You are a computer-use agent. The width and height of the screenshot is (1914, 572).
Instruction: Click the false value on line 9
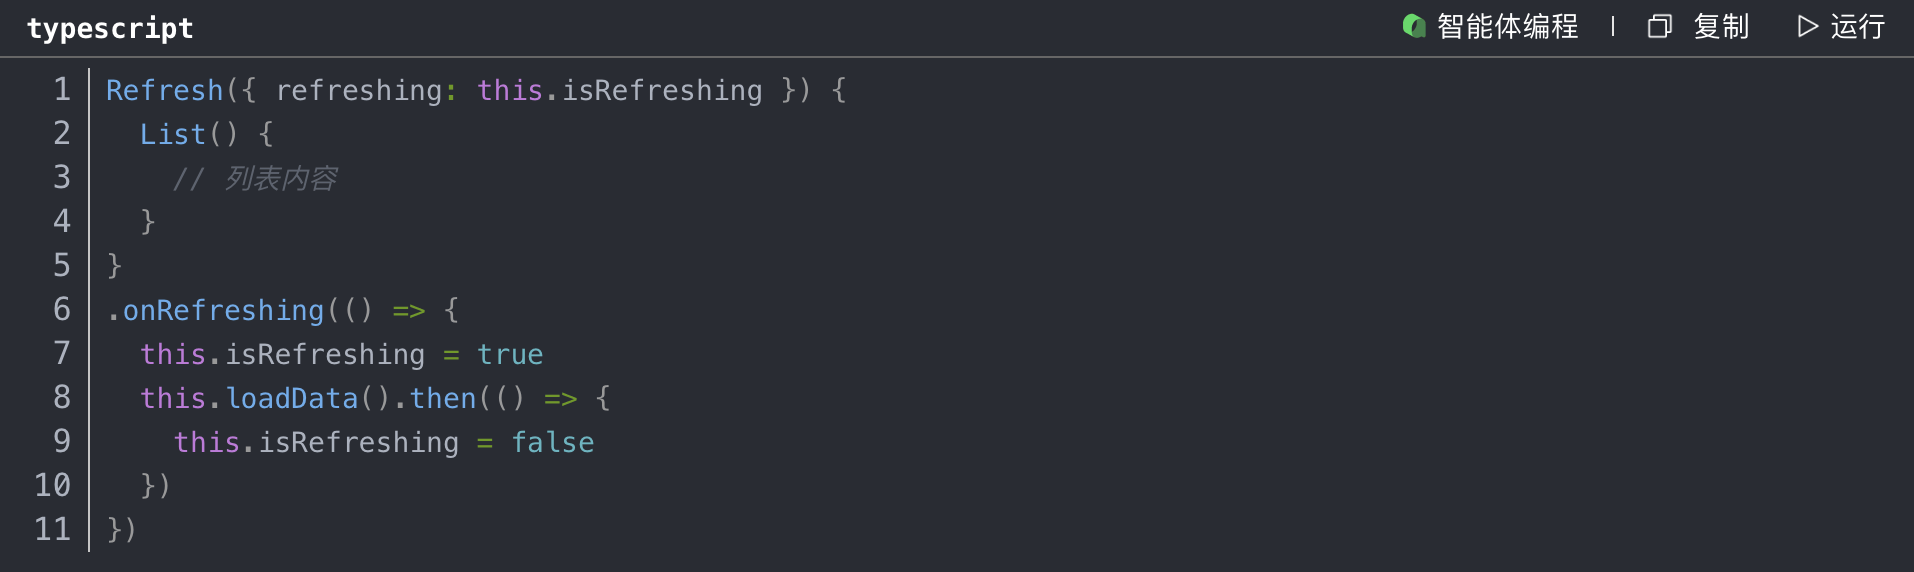(552, 442)
